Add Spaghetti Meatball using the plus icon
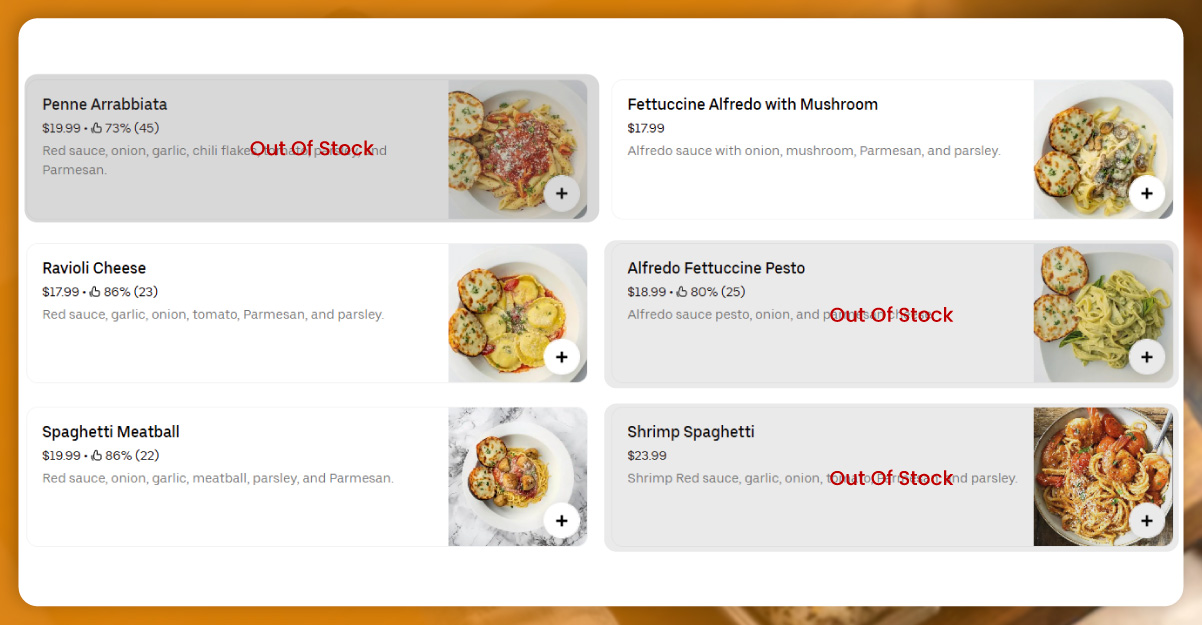1202x625 pixels. click(561, 520)
